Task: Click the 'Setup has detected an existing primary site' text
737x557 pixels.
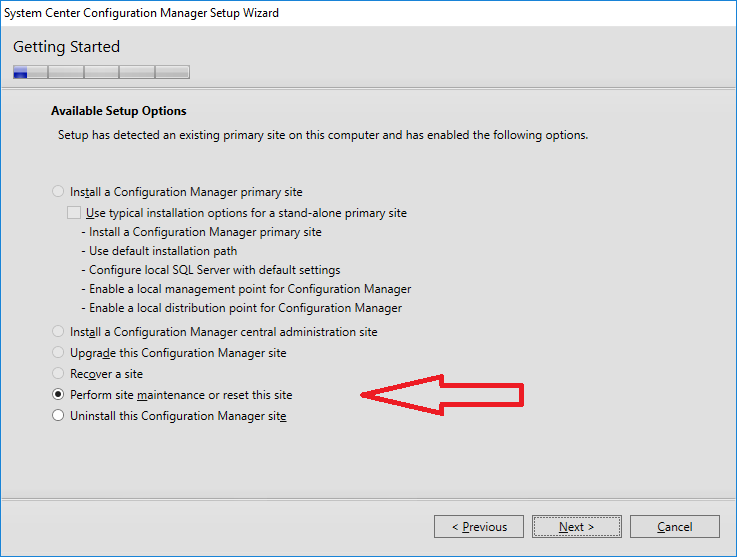Action: tap(323, 135)
